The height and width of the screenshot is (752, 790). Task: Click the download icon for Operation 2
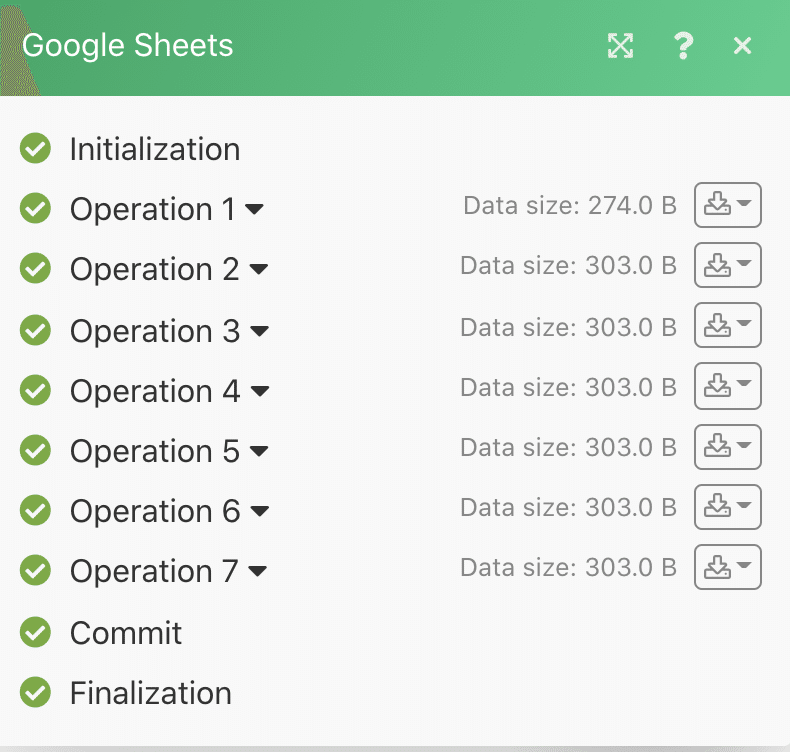pos(727,265)
